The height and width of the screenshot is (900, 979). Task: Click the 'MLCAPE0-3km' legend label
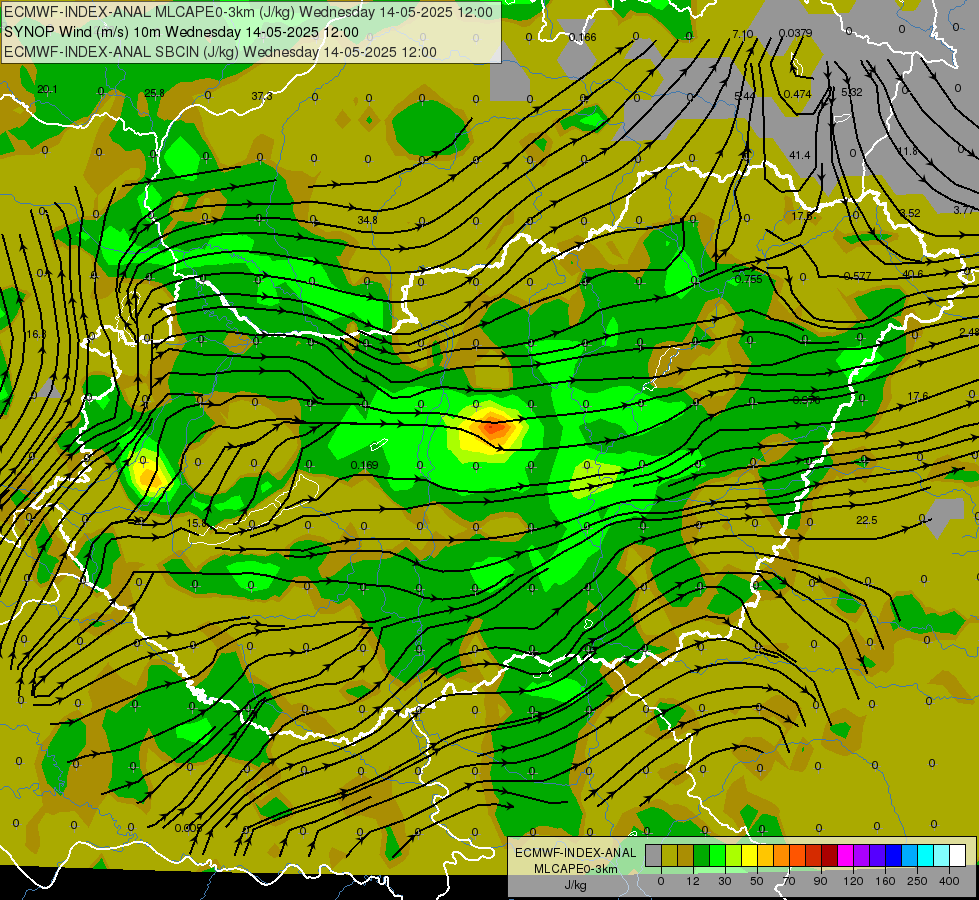pos(576,869)
